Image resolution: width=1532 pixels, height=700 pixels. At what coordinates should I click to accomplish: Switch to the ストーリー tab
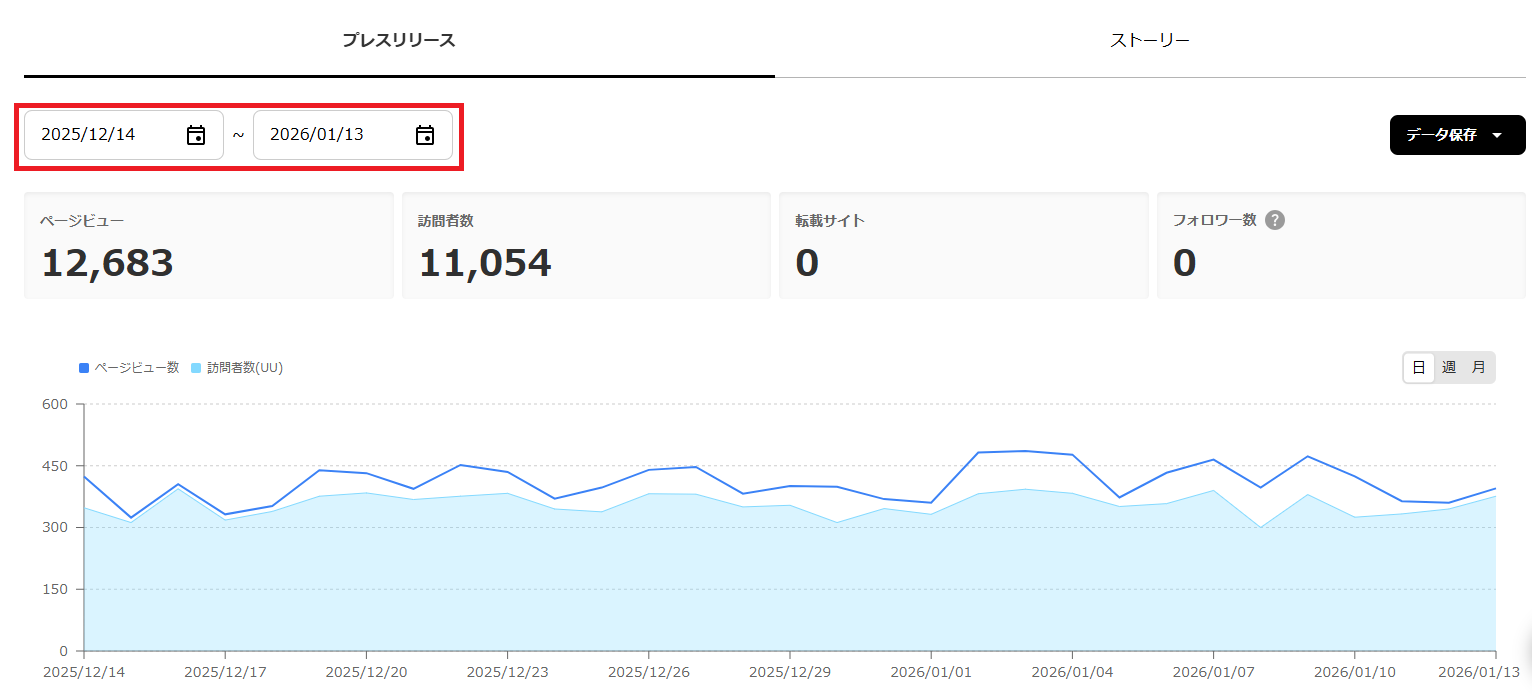[1150, 40]
